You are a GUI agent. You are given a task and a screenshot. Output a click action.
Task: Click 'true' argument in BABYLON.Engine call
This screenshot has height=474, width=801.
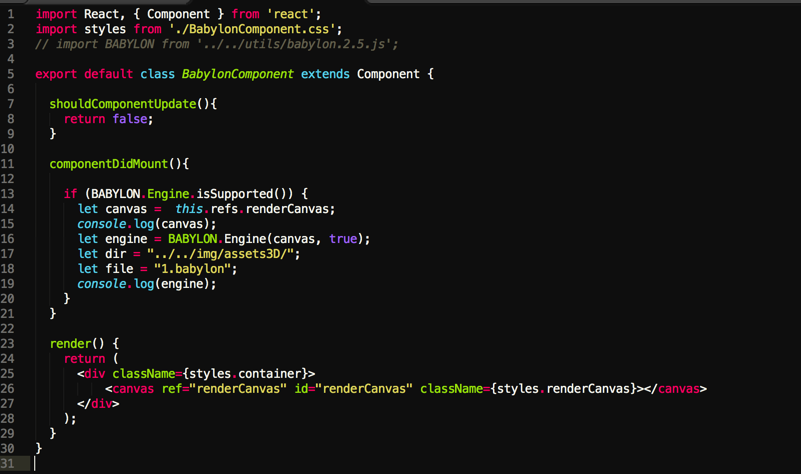pos(343,239)
